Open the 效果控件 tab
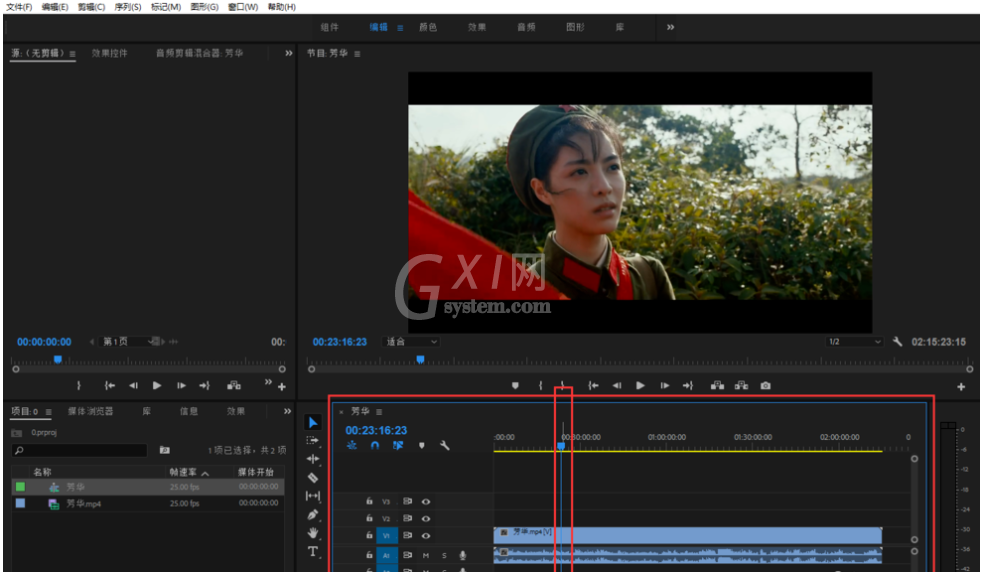 [x=110, y=53]
